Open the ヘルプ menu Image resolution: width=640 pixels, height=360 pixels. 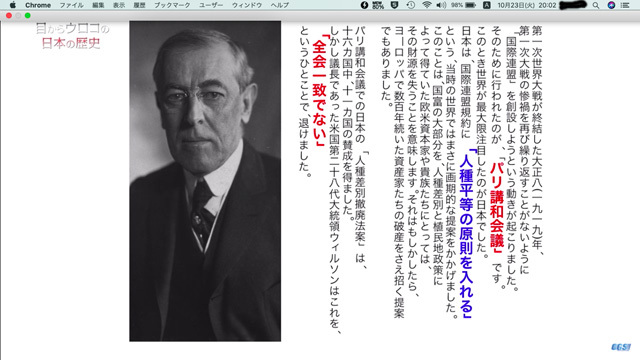pyautogui.click(x=279, y=5)
